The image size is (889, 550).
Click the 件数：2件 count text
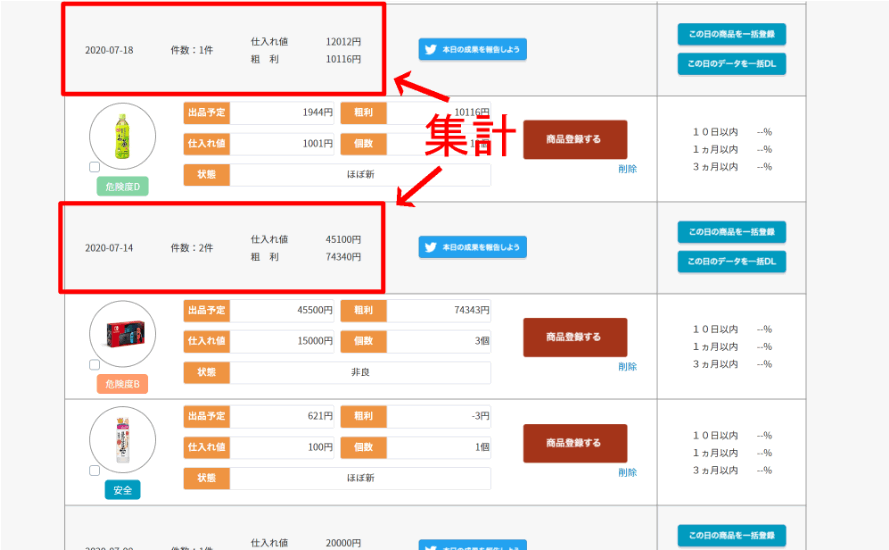tap(192, 248)
